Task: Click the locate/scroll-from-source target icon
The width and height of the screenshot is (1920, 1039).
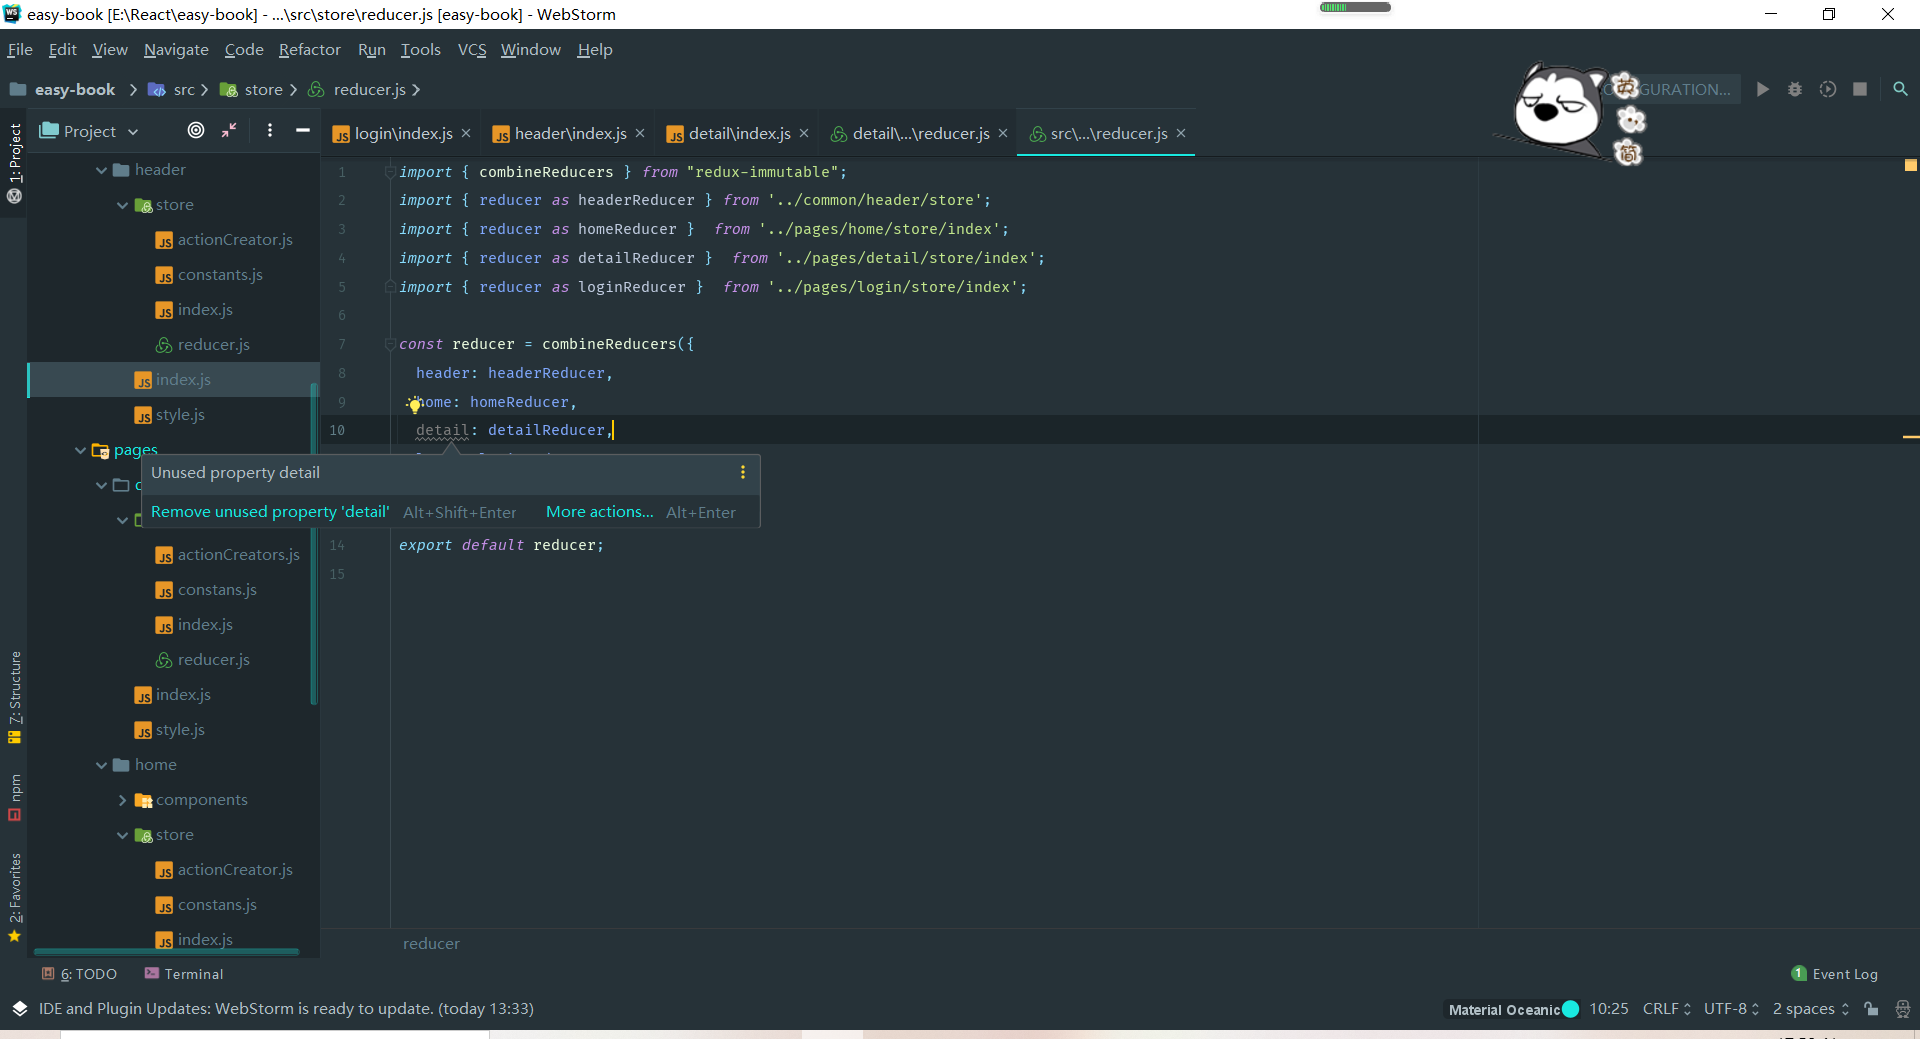Action: tap(196, 130)
